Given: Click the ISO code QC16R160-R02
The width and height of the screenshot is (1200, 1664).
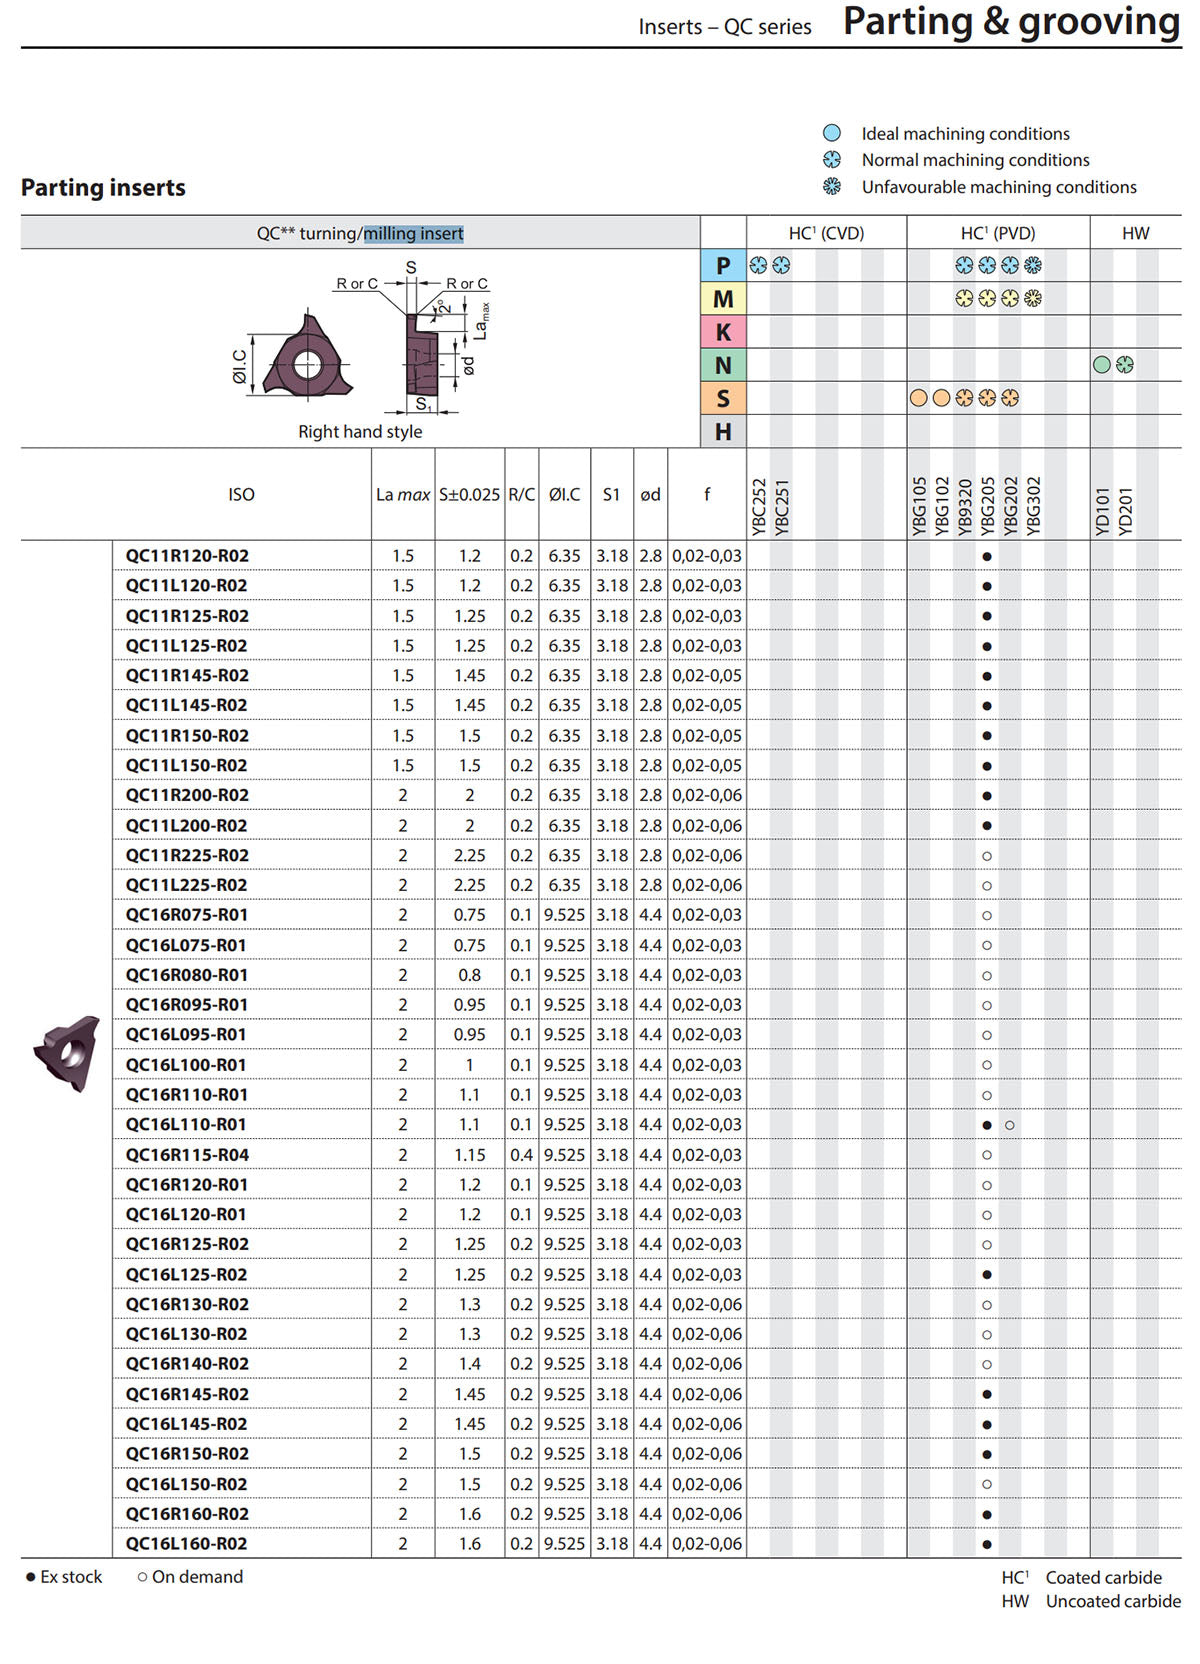Looking at the screenshot, I should (x=187, y=1514).
